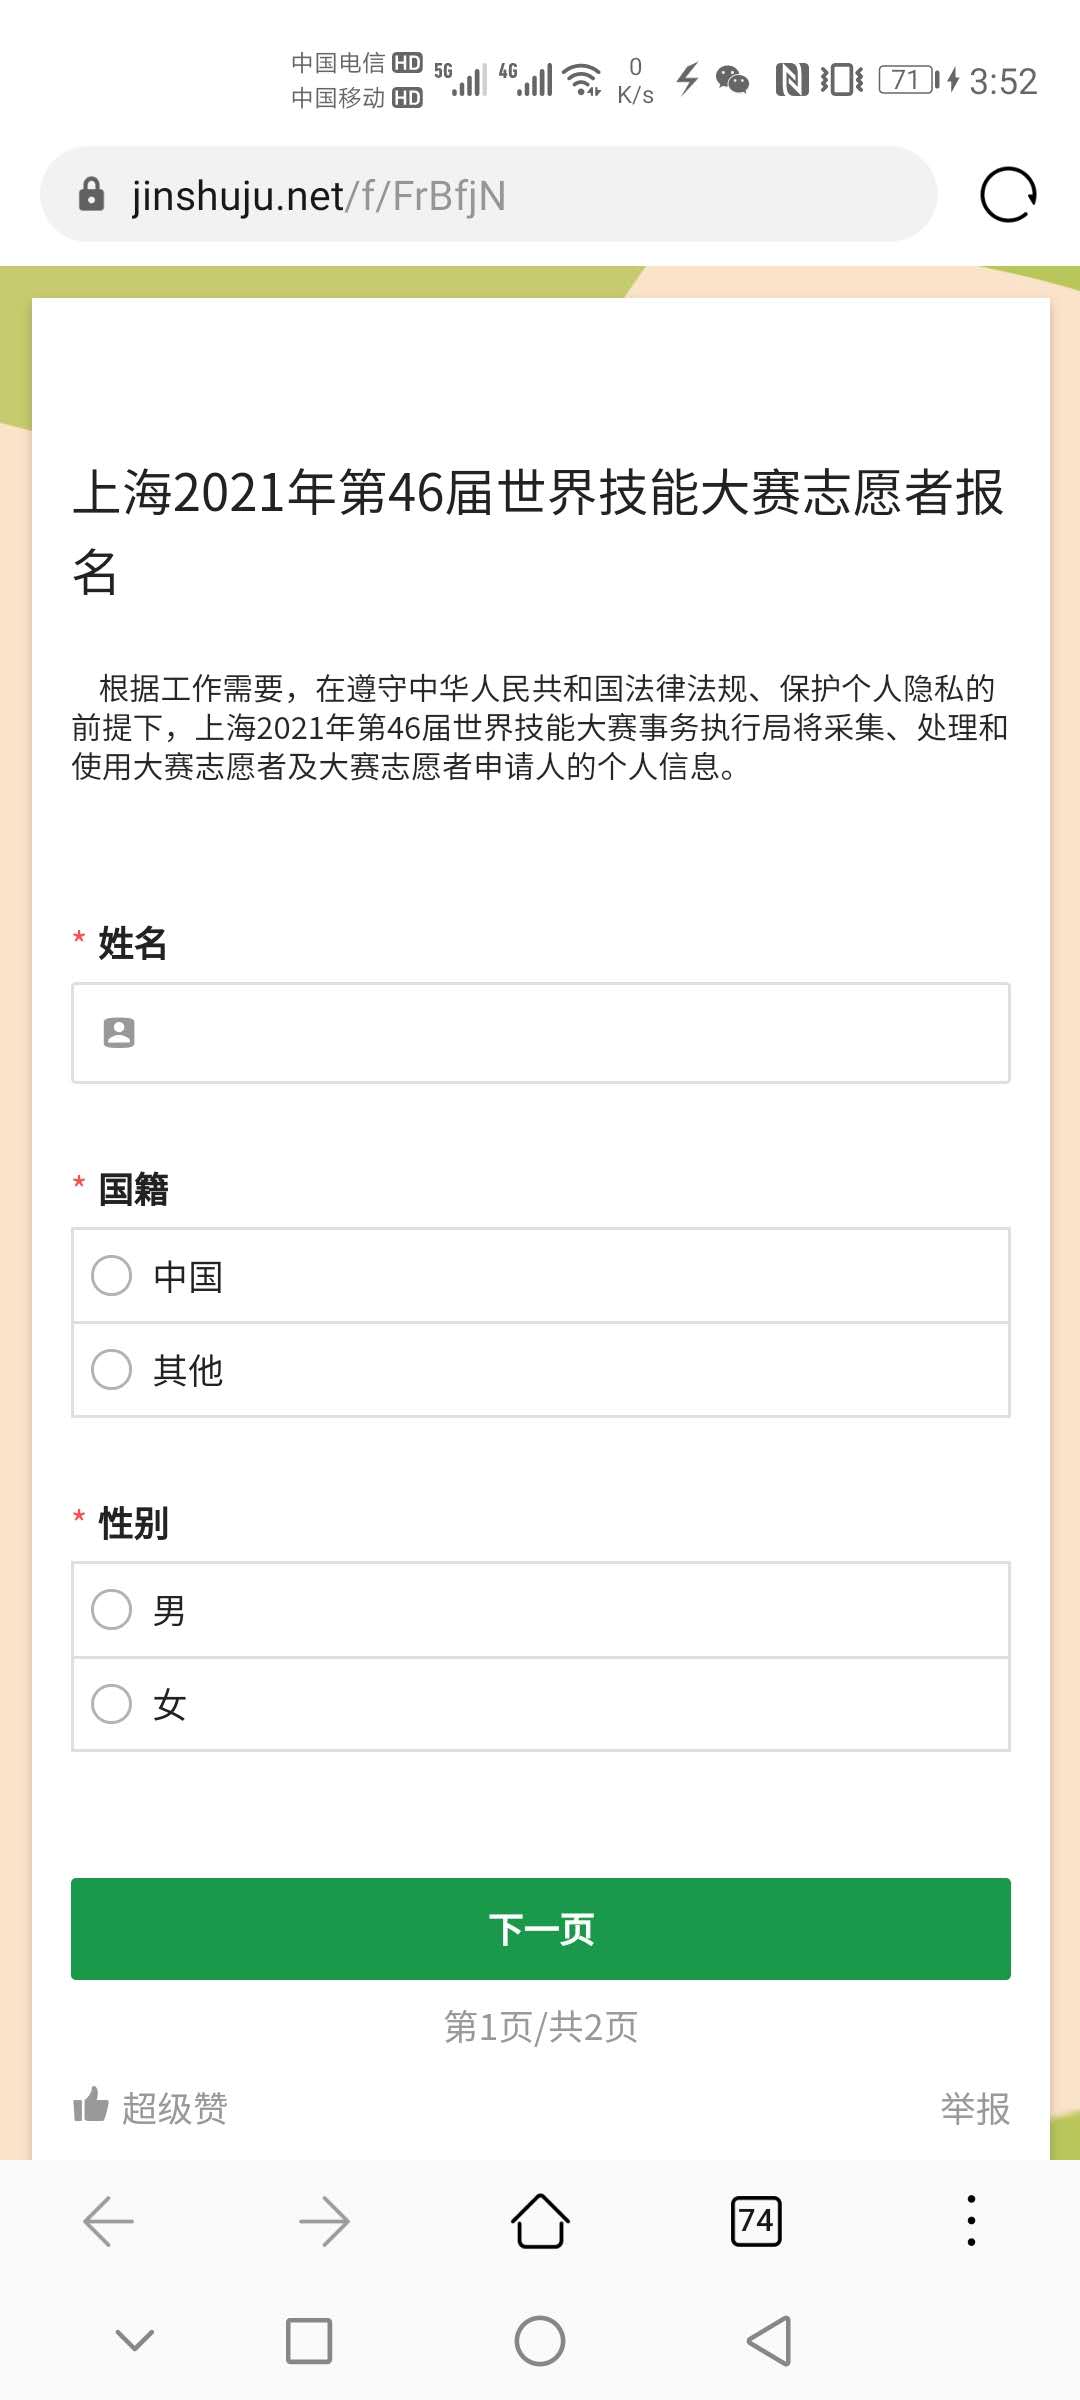Choose 女 for gender
Image resolution: width=1080 pixels, height=2400 pixels.
tap(112, 1703)
